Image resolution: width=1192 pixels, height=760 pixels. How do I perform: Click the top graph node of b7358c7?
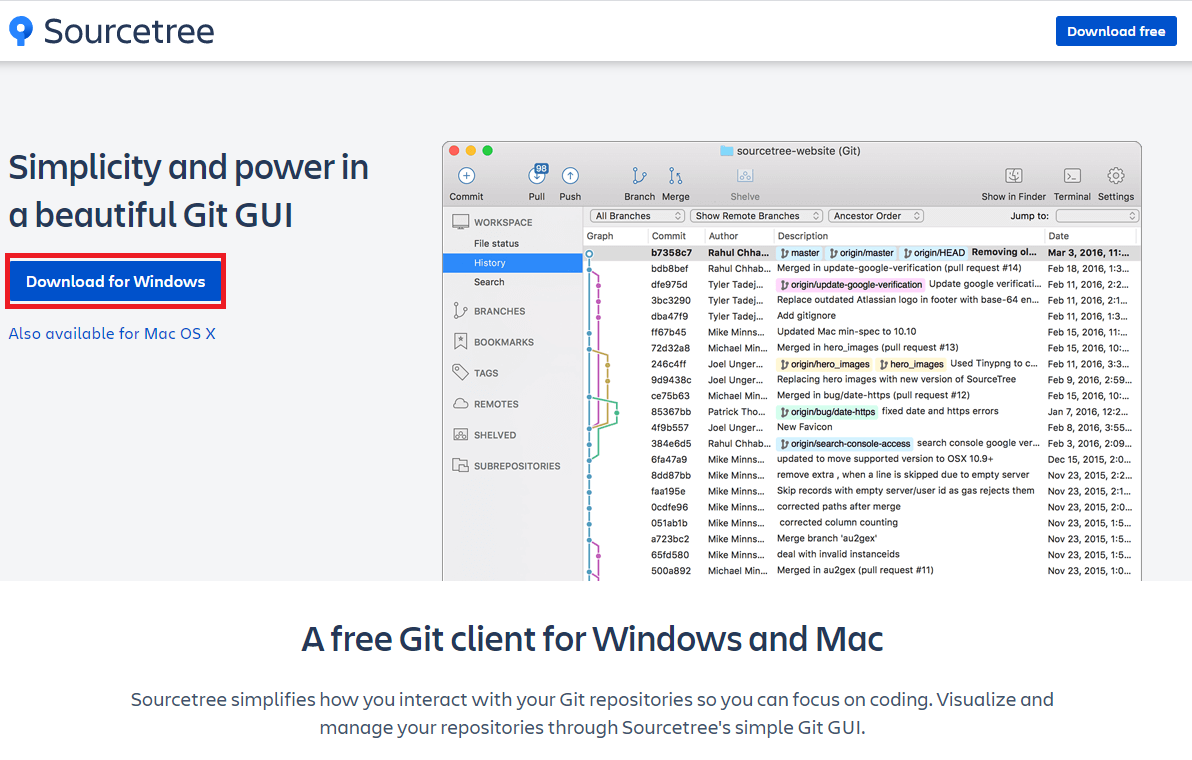tap(589, 254)
